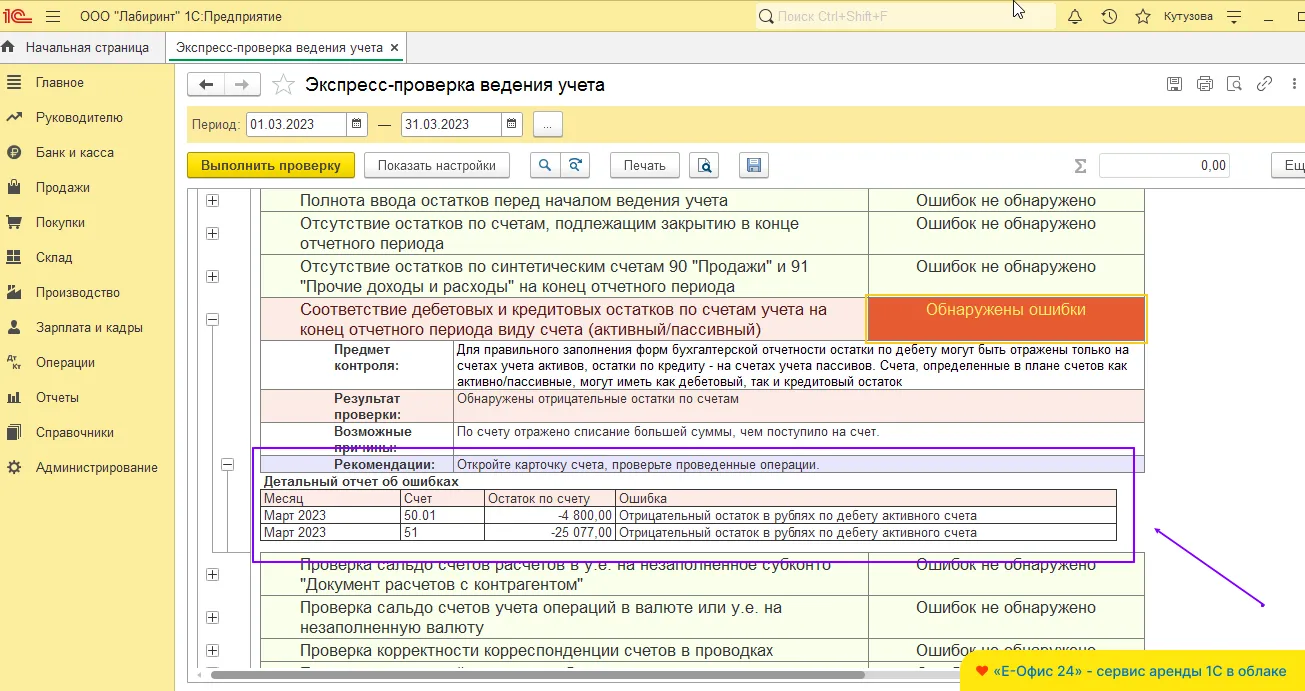Open the 'Банк и касса' section

75,153
